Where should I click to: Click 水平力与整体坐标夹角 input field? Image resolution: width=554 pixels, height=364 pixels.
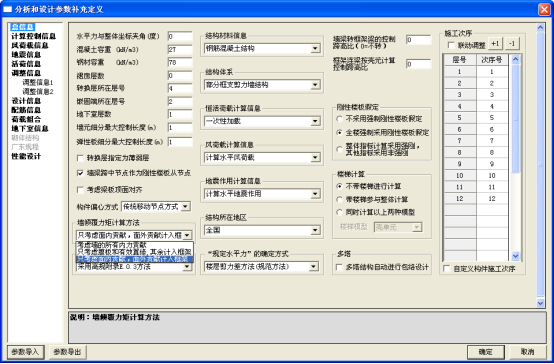pos(180,36)
